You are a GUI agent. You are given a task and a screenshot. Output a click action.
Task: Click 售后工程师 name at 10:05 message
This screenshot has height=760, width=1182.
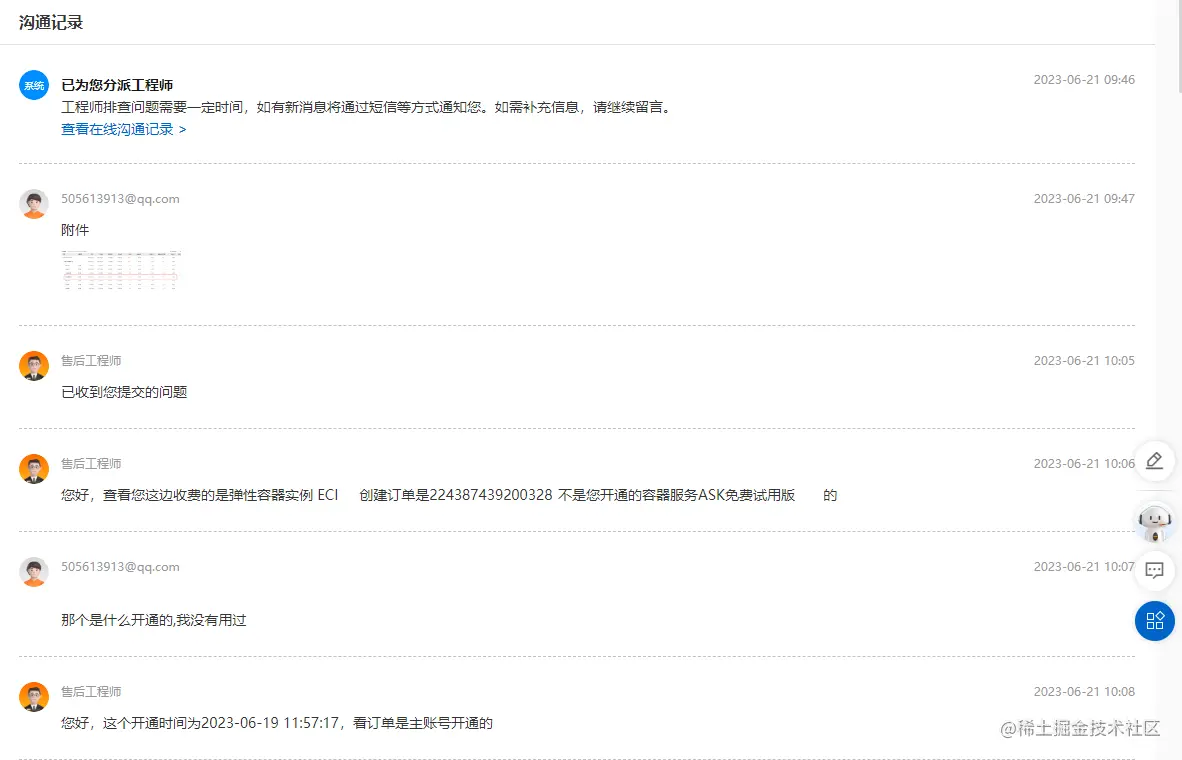91,361
